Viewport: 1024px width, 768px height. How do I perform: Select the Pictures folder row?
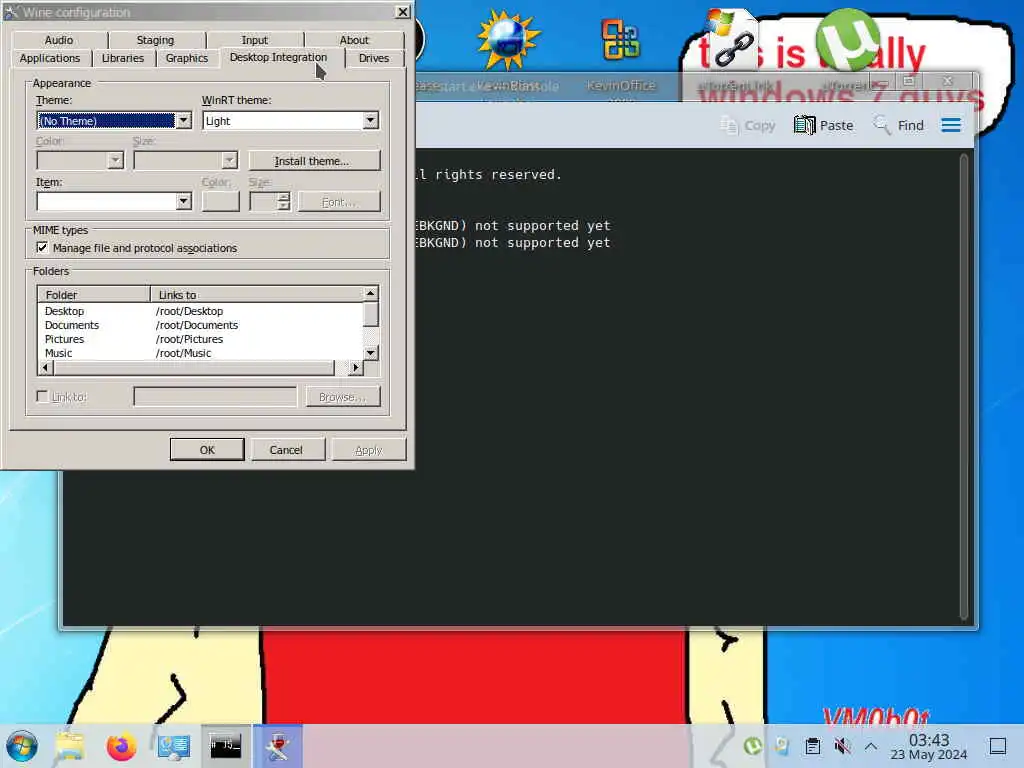point(200,339)
